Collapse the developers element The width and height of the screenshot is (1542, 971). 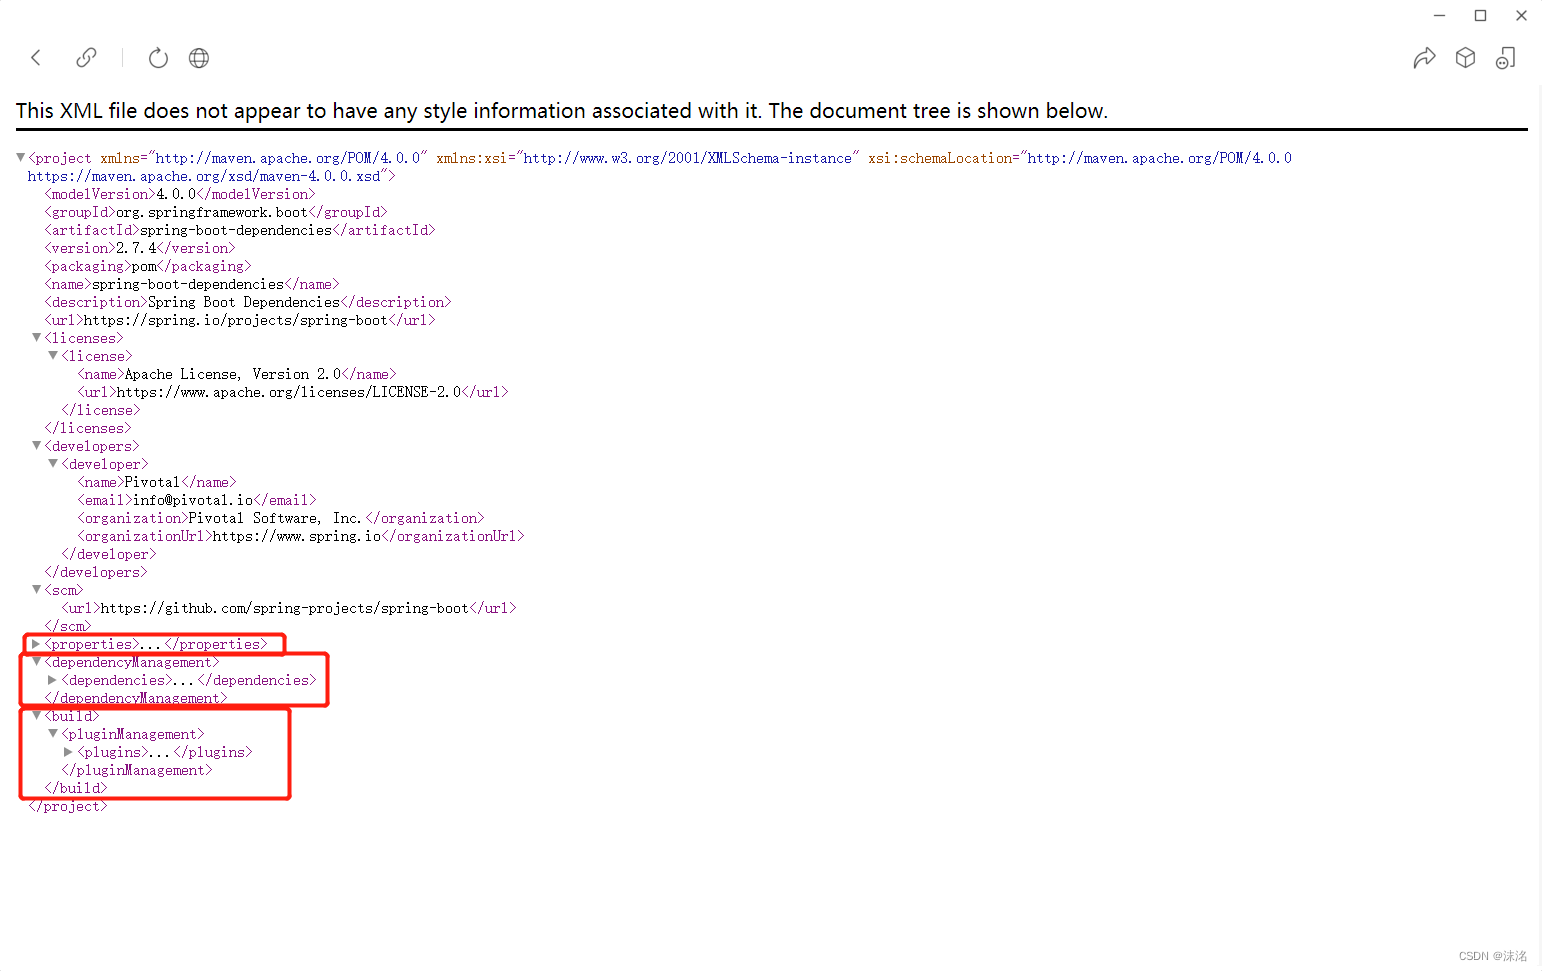click(x=35, y=446)
